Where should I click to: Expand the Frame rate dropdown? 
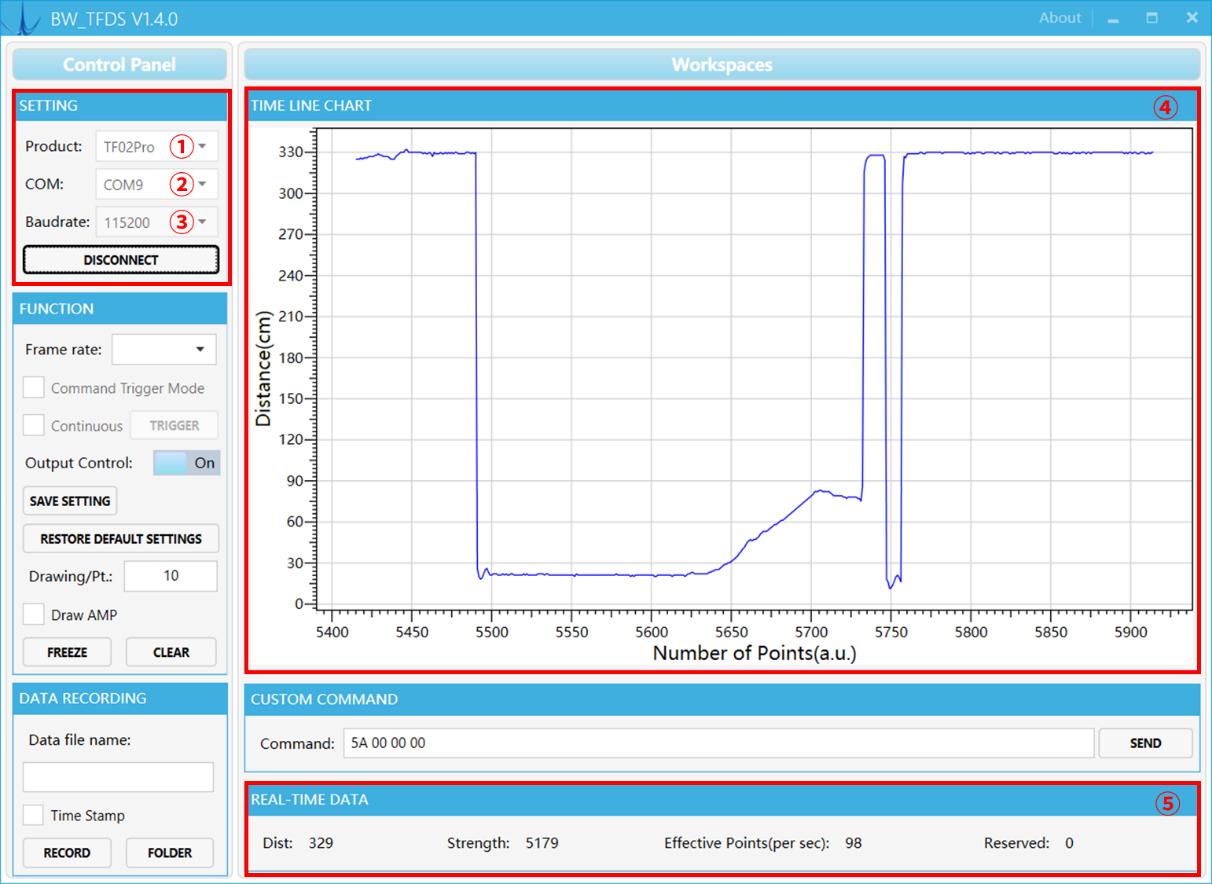(x=164, y=349)
